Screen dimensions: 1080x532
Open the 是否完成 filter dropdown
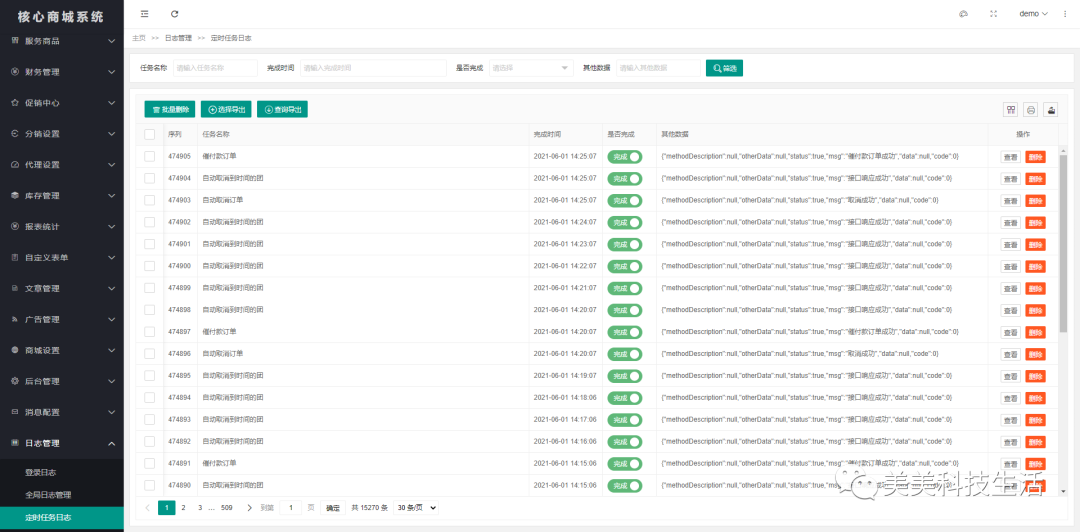point(531,68)
